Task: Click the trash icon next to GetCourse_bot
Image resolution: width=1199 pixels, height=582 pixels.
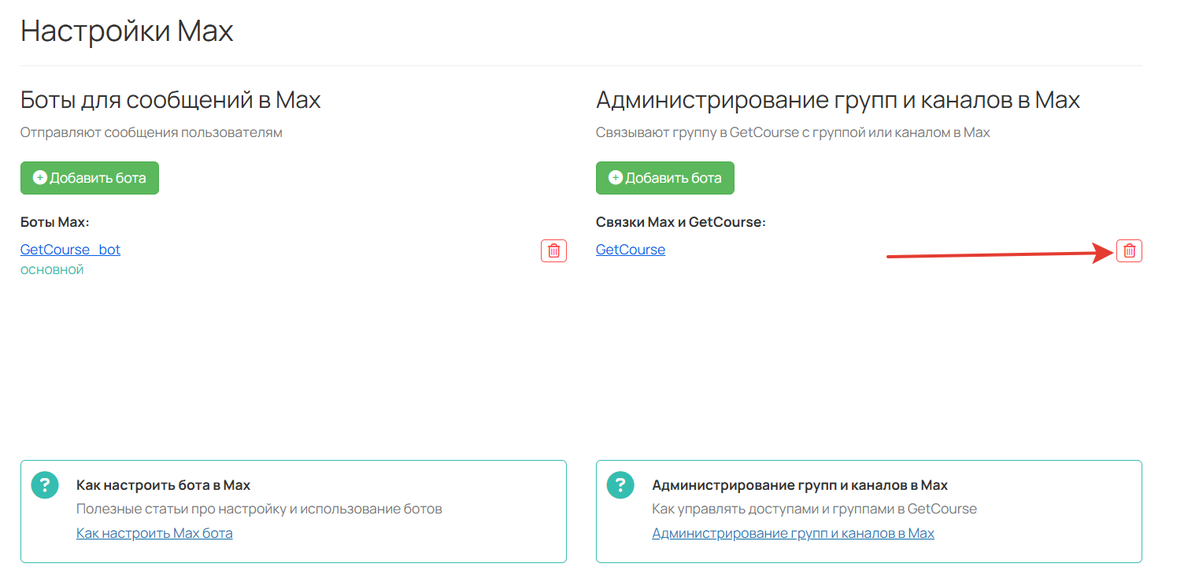Action: click(553, 251)
